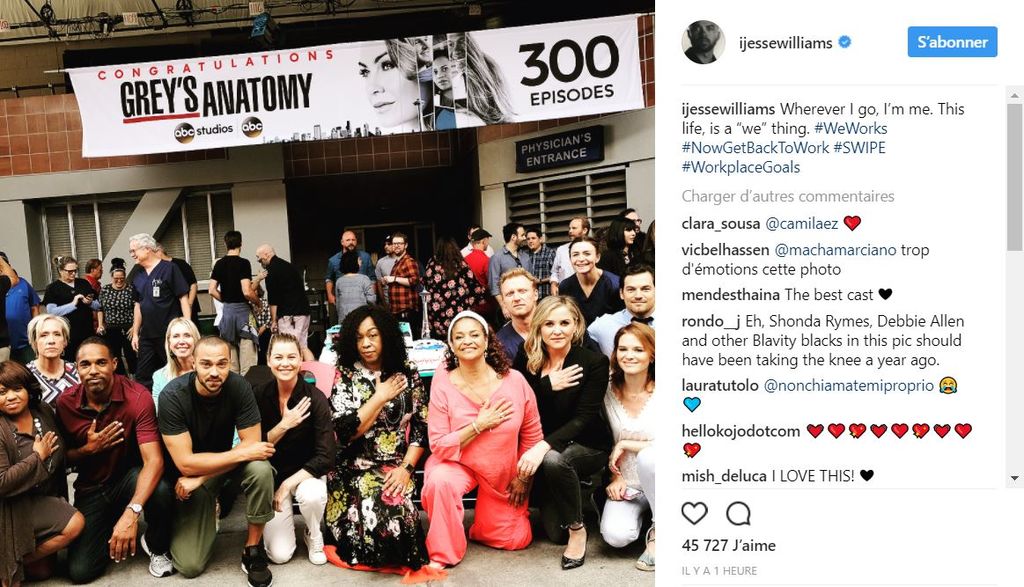Open the comment bubble icon
This screenshot has width=1024, height=587.
[x=738, y=514]
